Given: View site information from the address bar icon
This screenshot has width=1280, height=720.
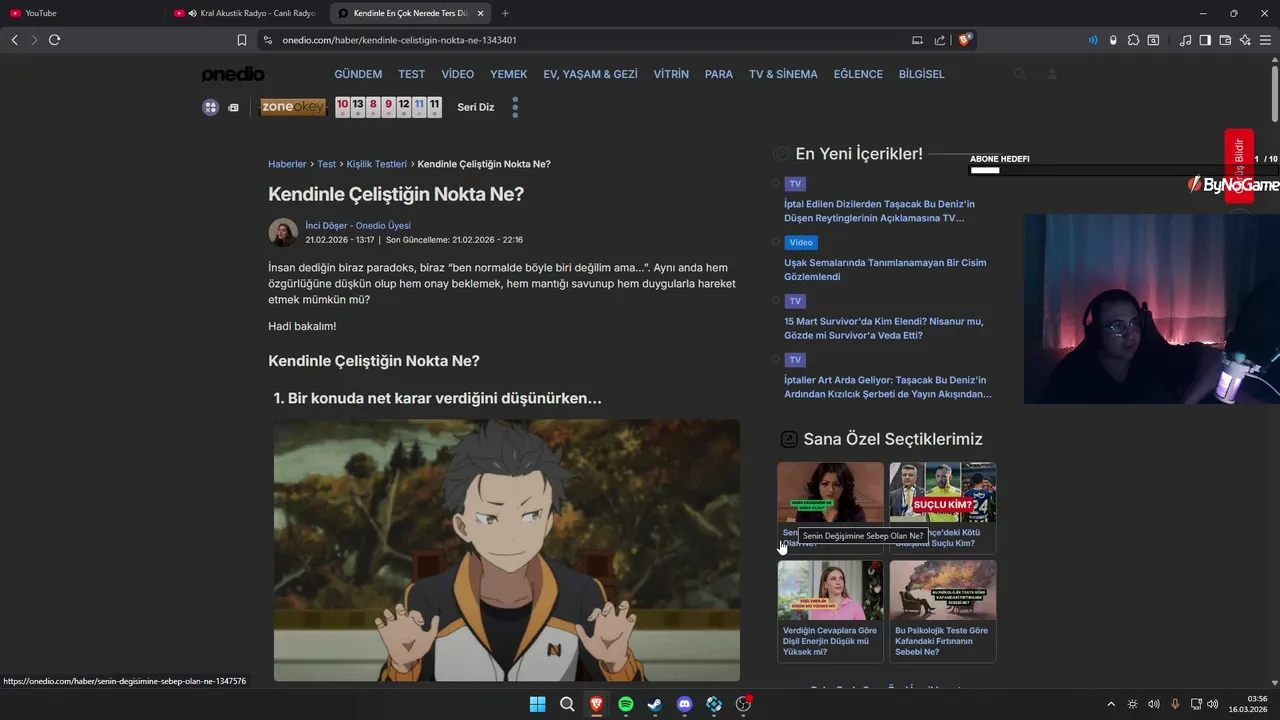Looking at the screenshot, I should (267, 40).
